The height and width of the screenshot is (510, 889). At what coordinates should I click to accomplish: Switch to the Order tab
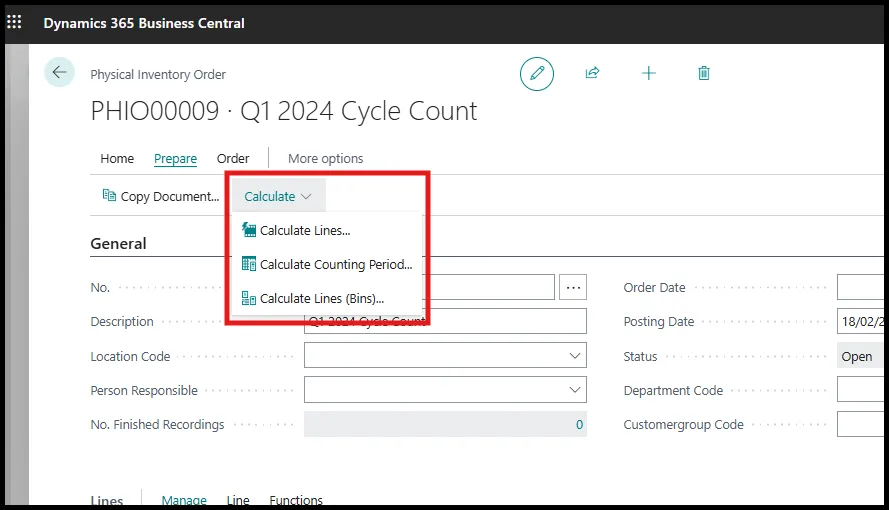click(x=233, y=159)
